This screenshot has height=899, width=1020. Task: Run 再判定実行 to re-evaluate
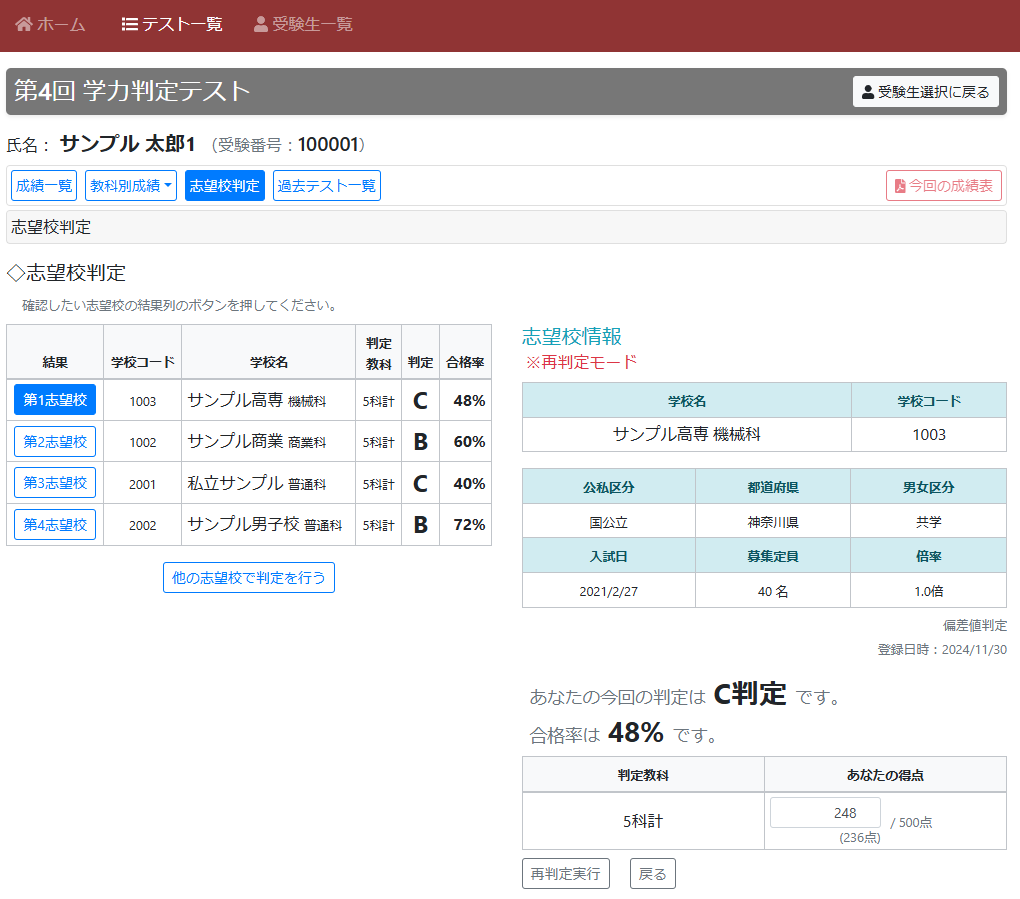[565, 874]
